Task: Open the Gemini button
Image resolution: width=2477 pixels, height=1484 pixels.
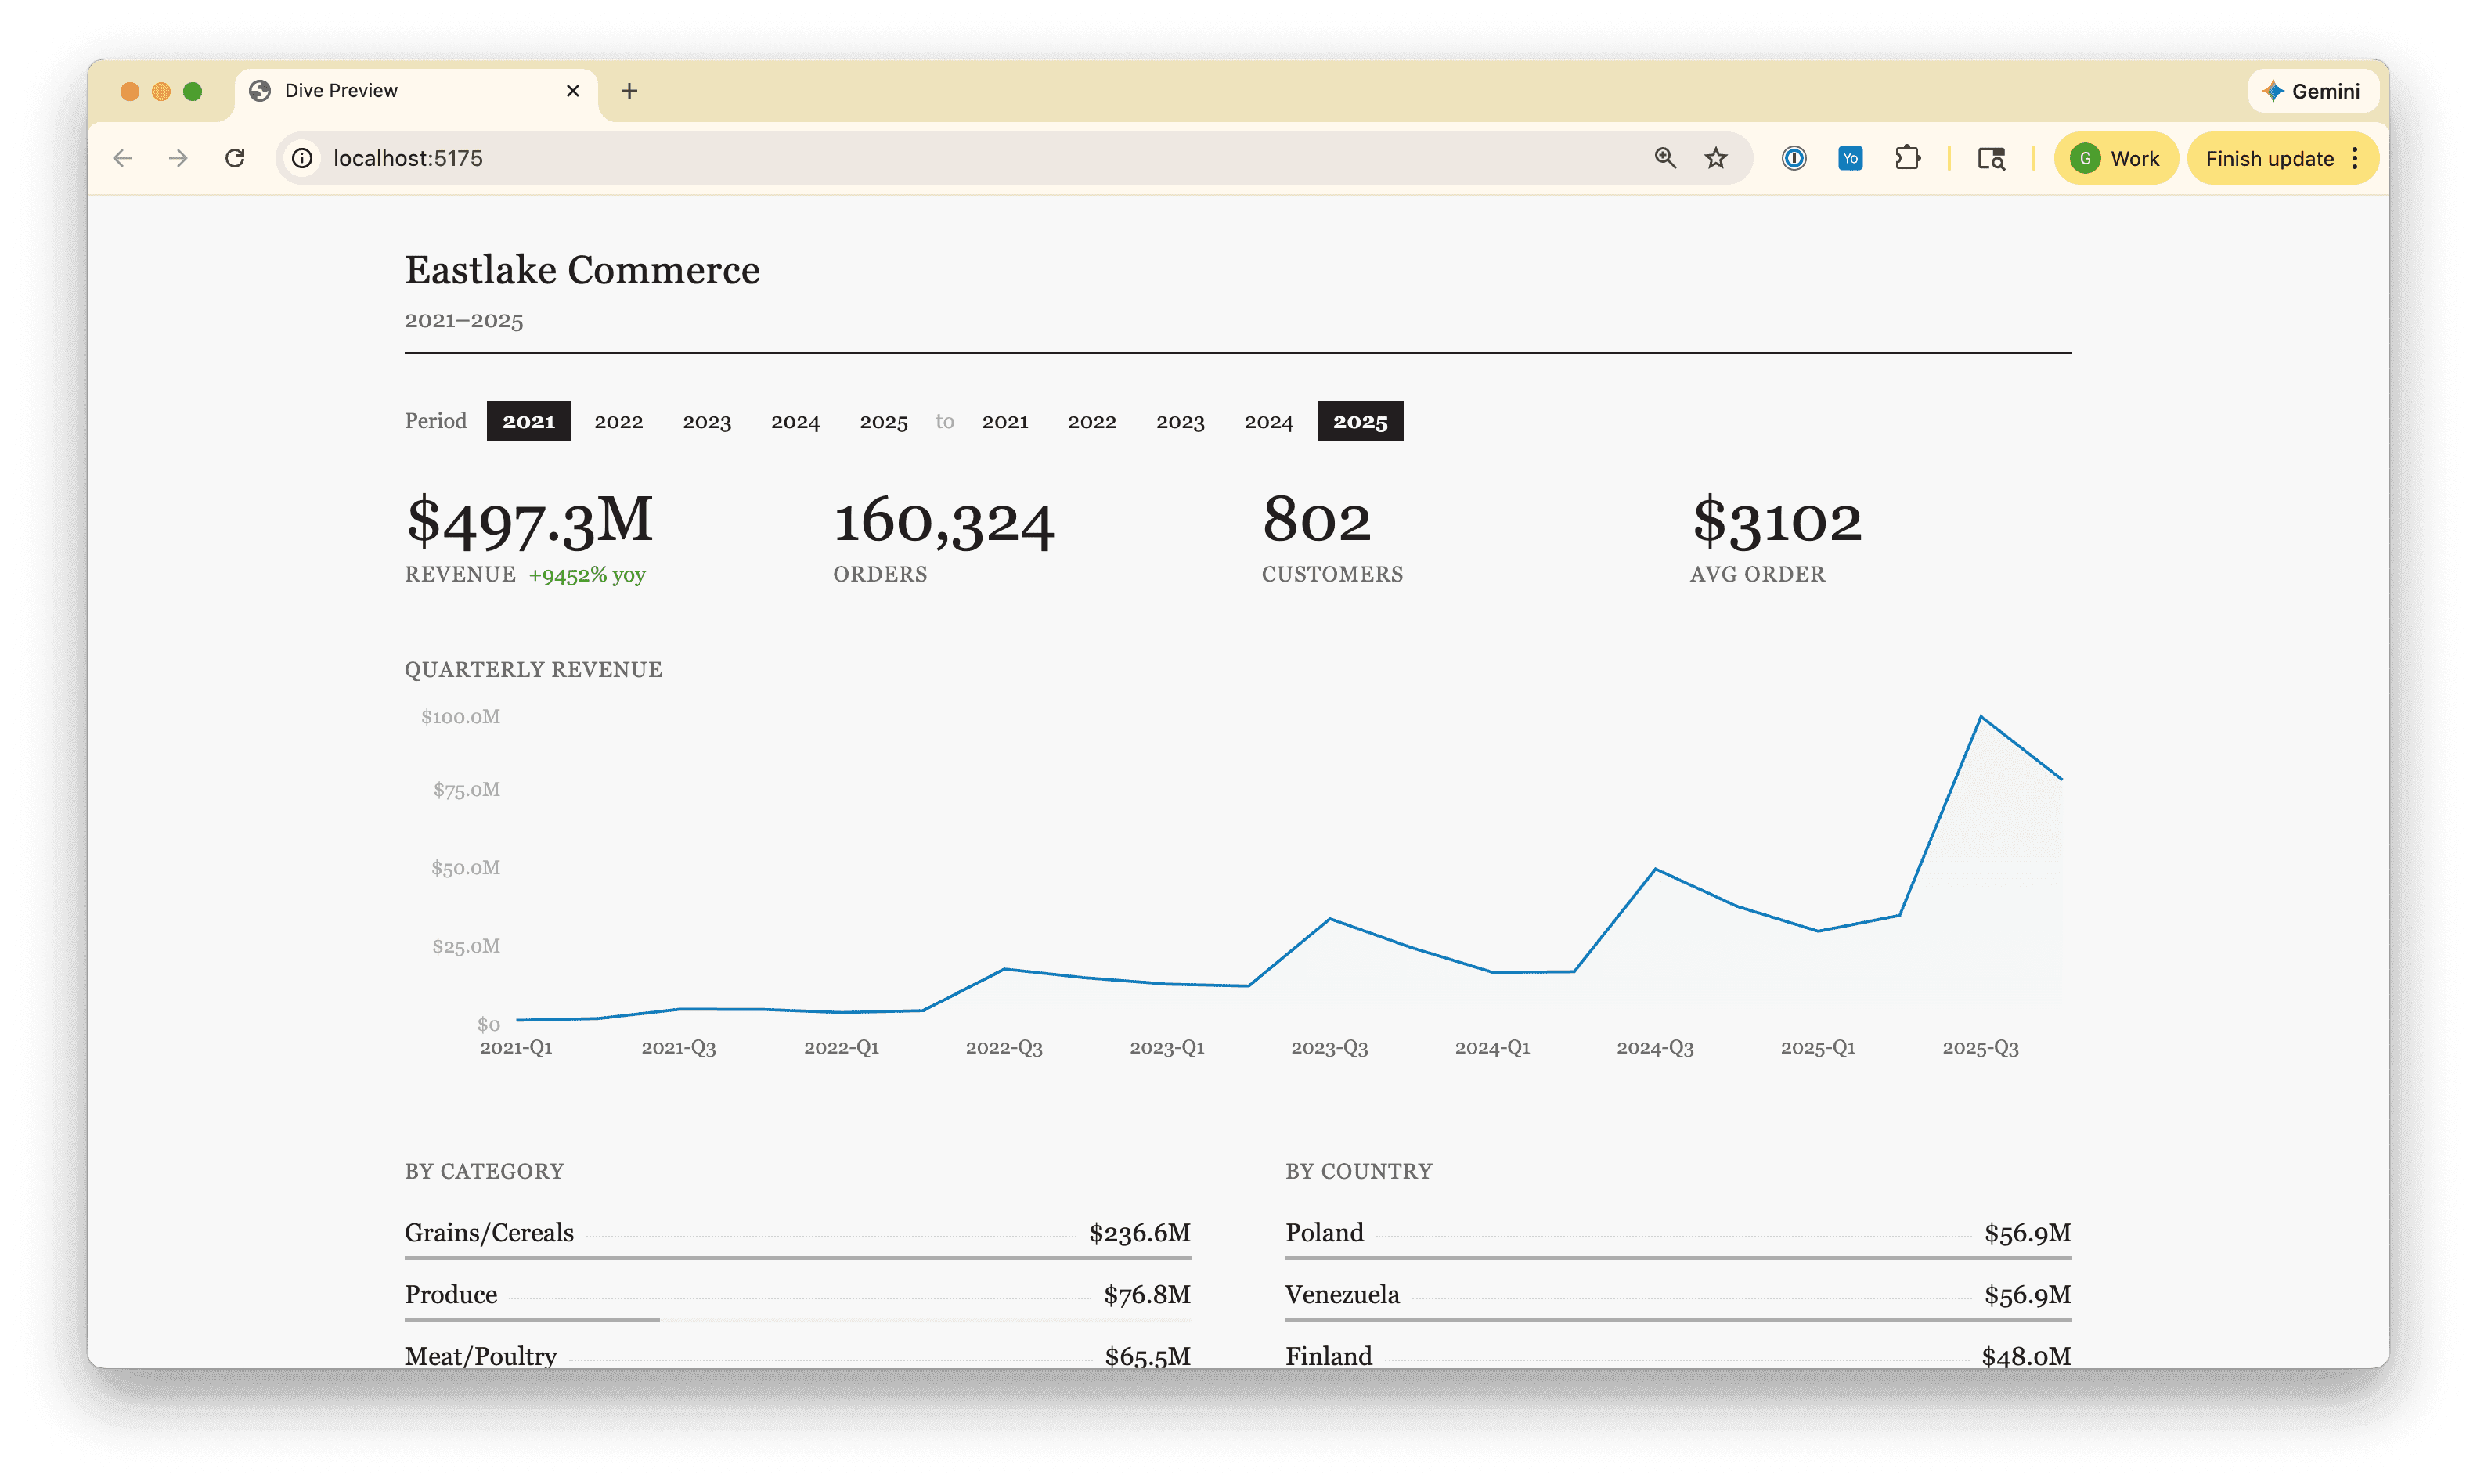Action: (x=2313, y=91)
